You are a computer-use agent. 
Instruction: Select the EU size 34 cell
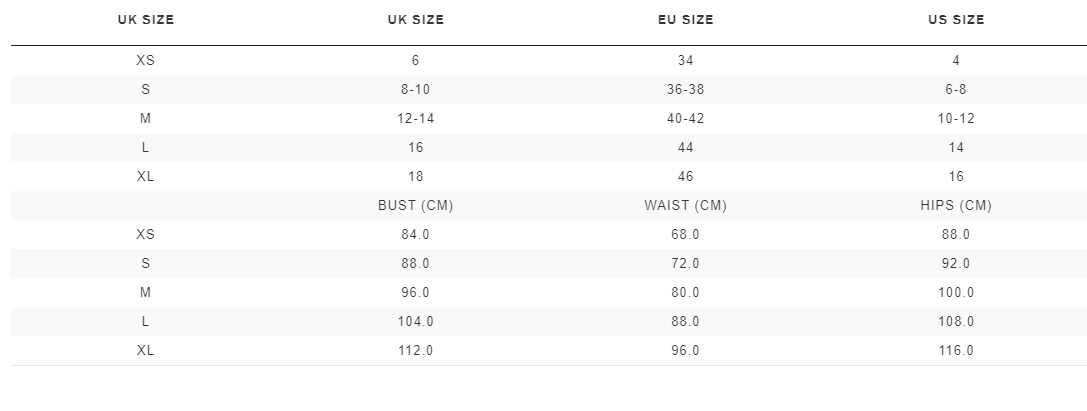coord(686,61)
